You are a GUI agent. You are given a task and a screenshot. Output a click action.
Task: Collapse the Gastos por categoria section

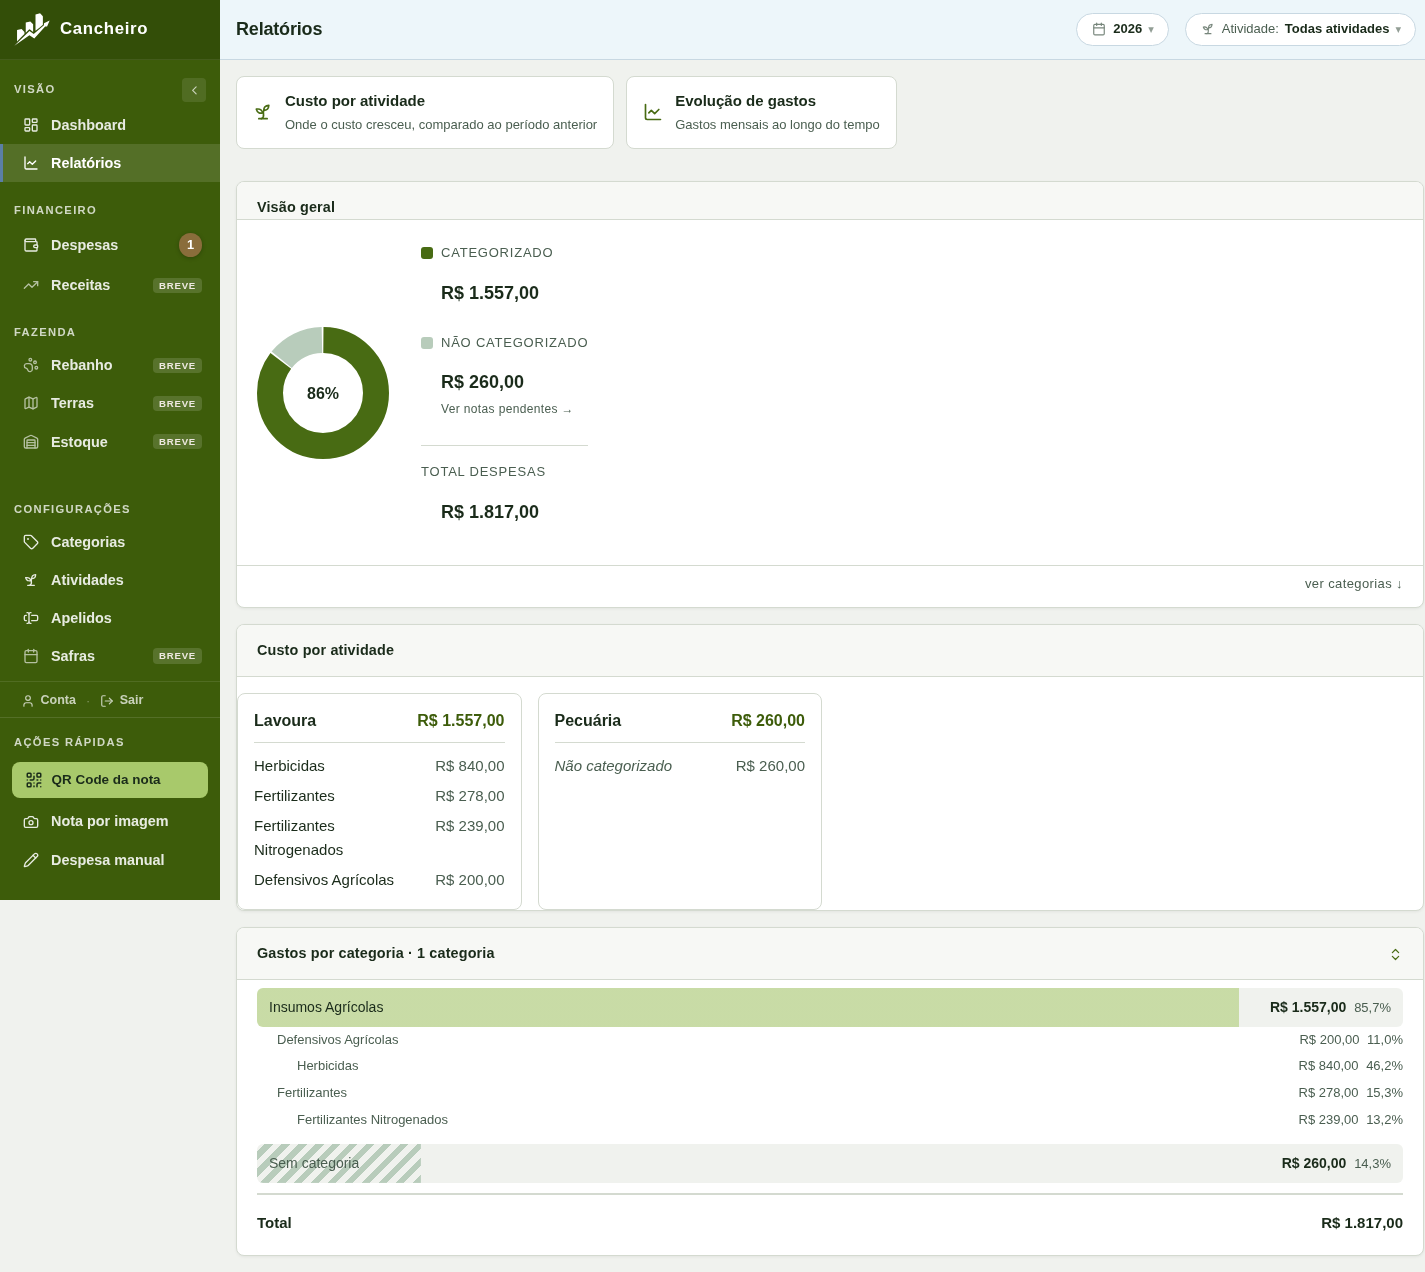pos(1395,954)
